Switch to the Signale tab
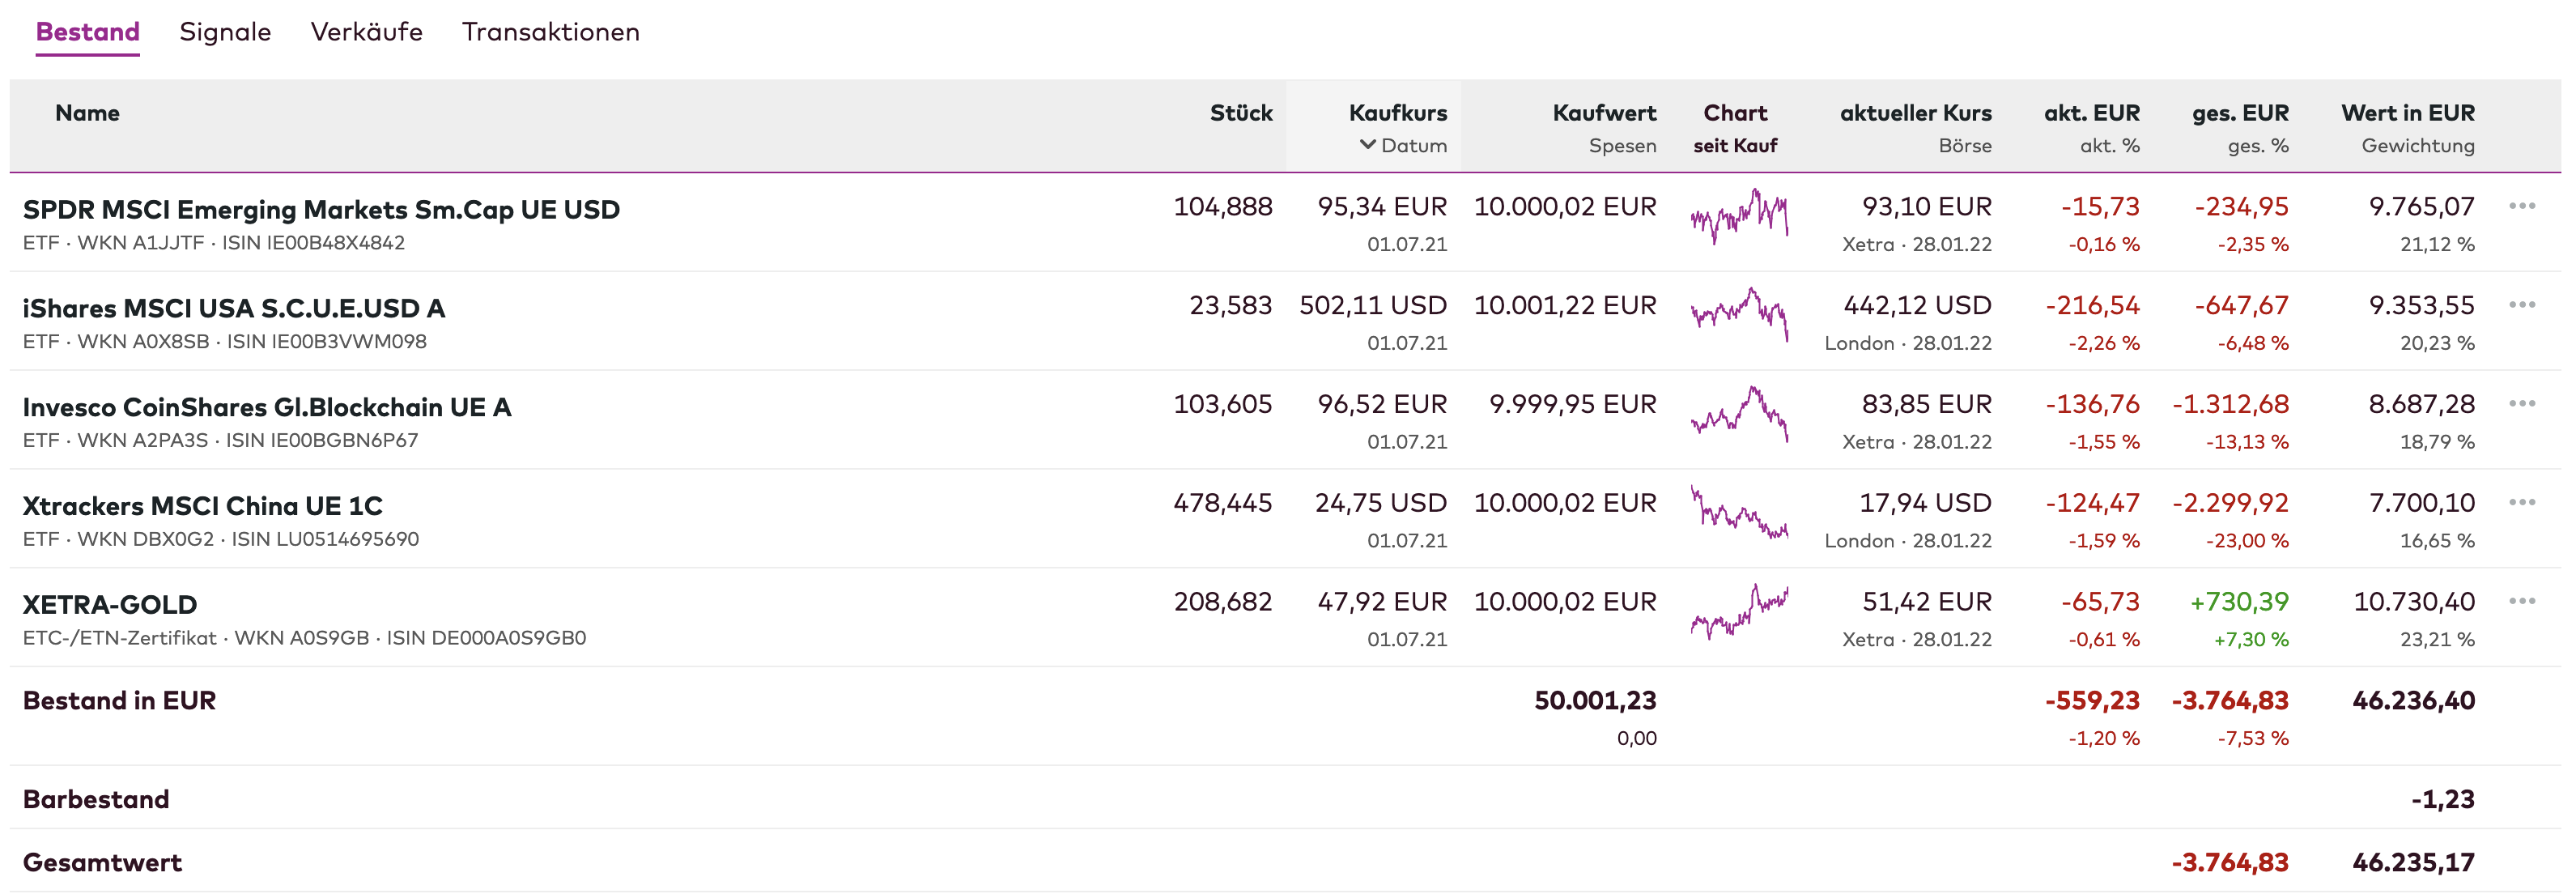 tap(225, 32)
